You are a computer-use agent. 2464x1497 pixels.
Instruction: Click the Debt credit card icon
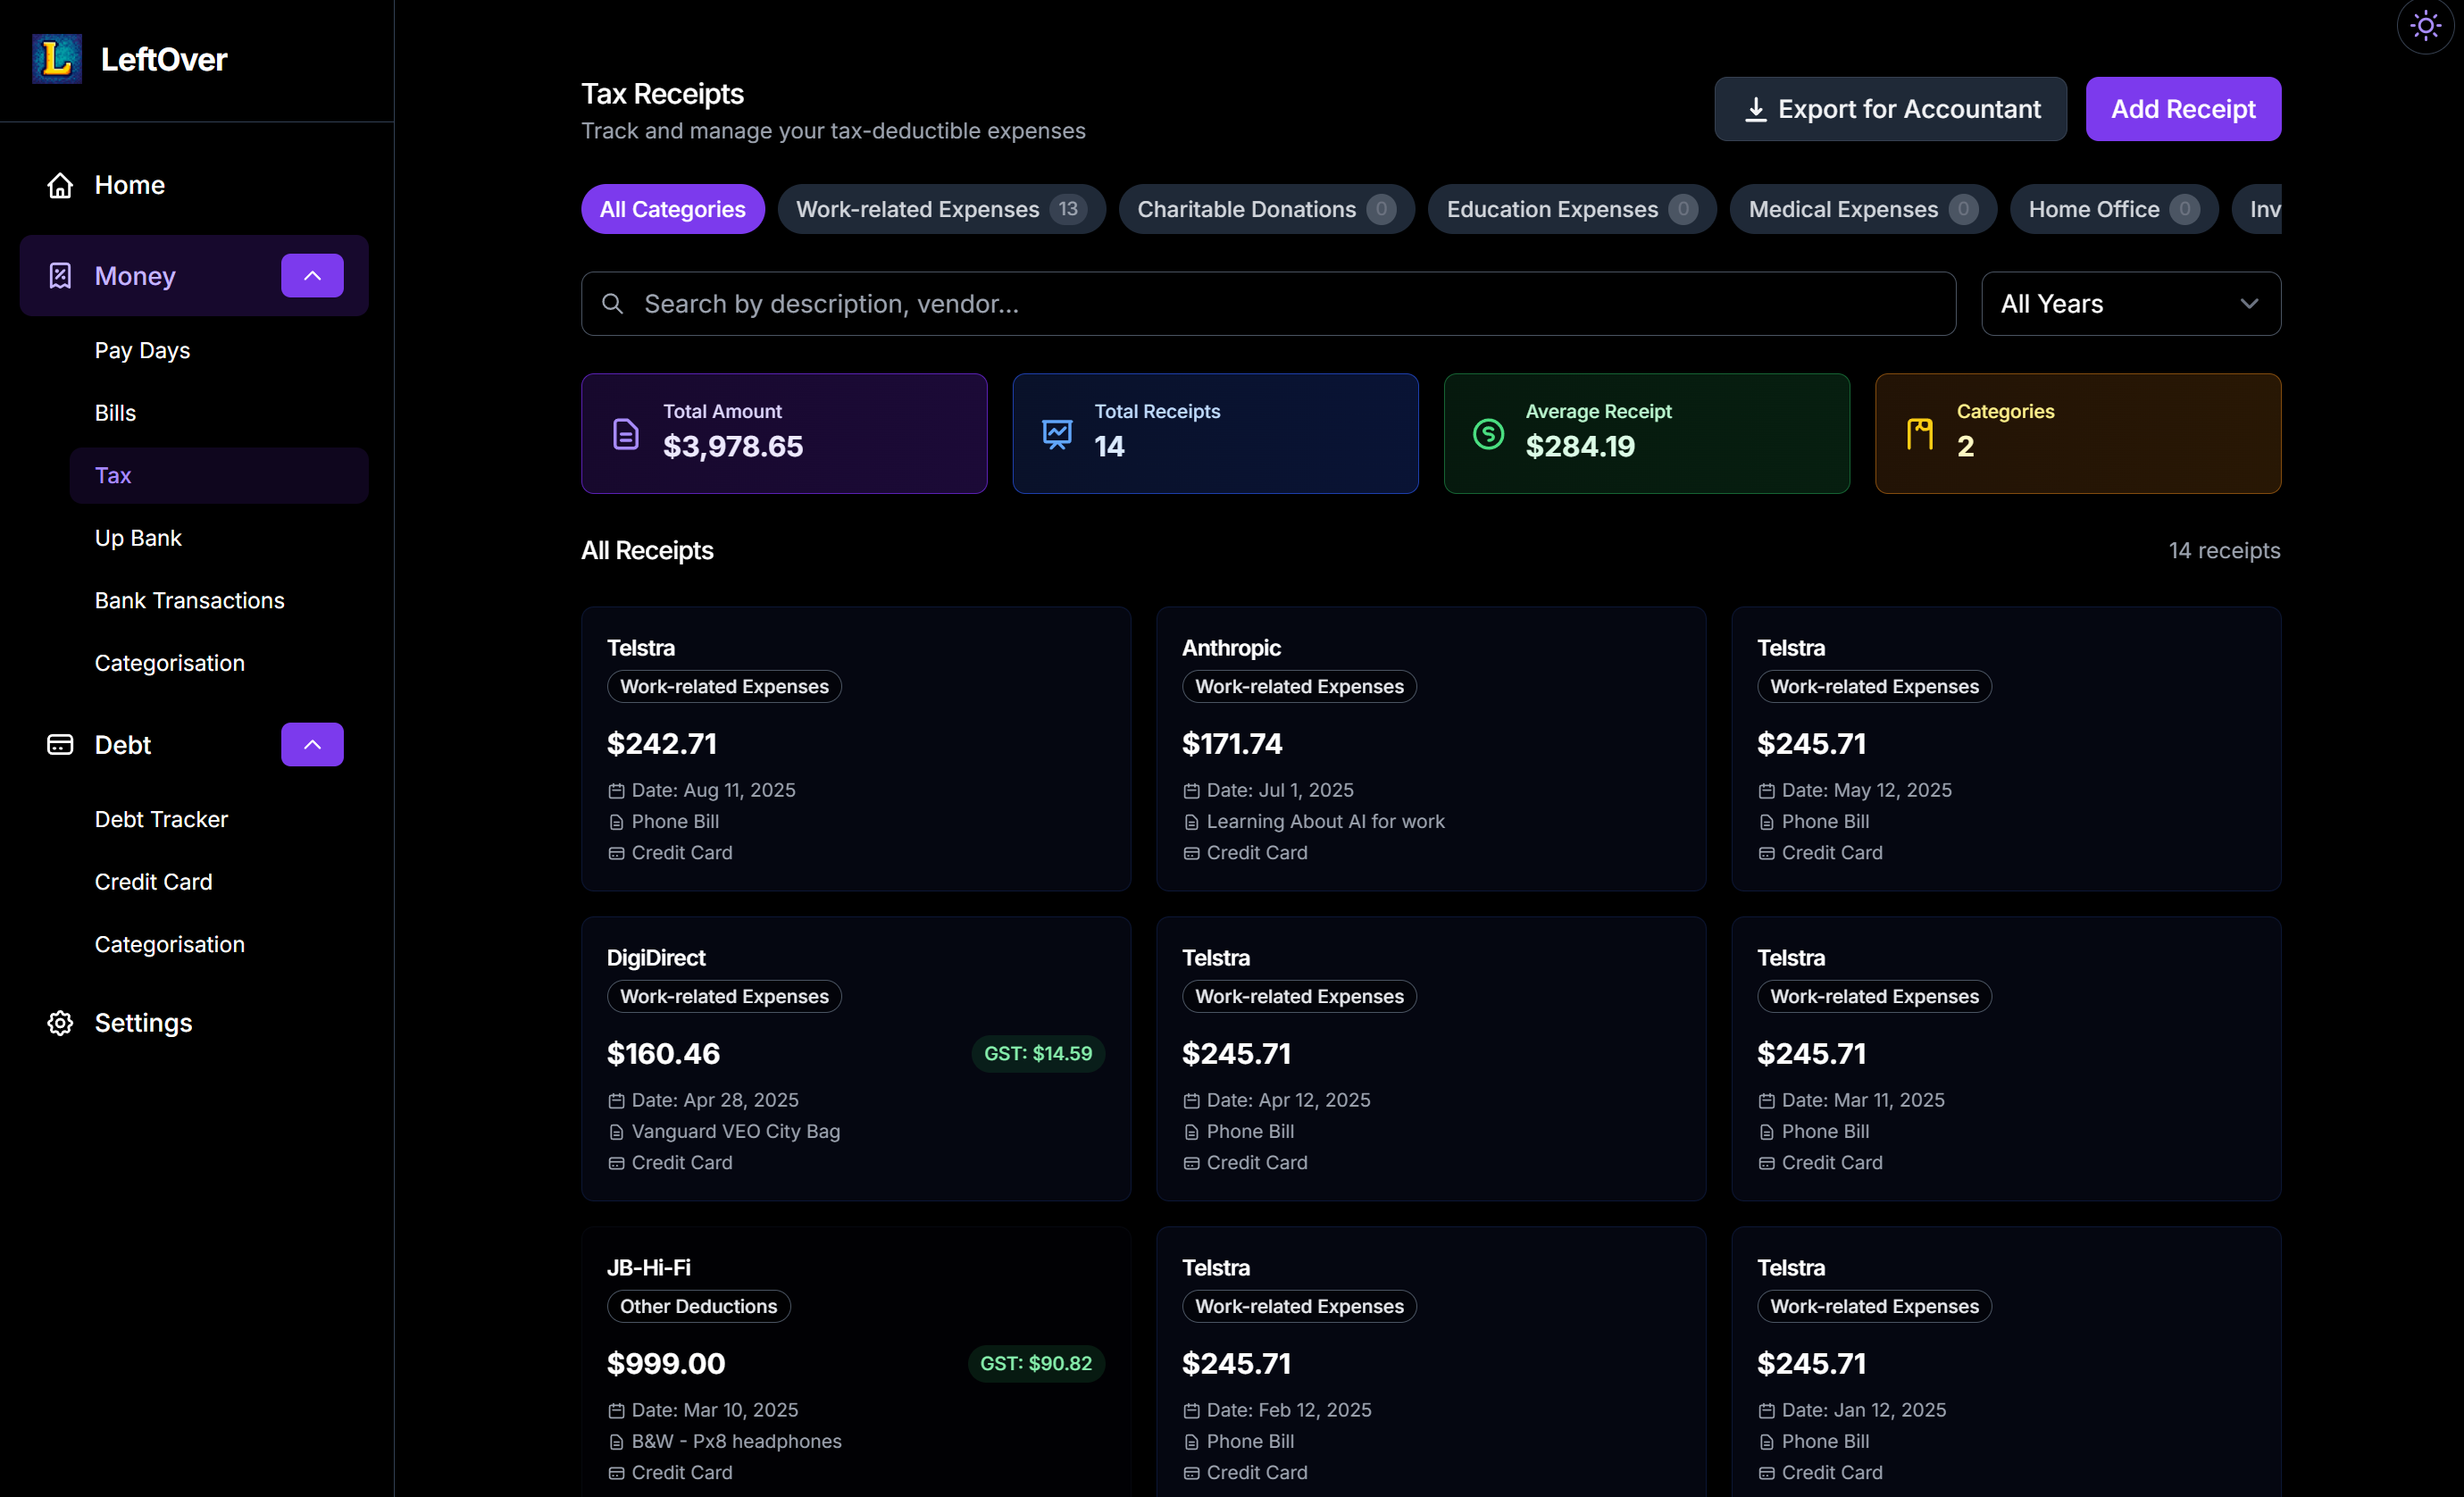tap(60, 744)
